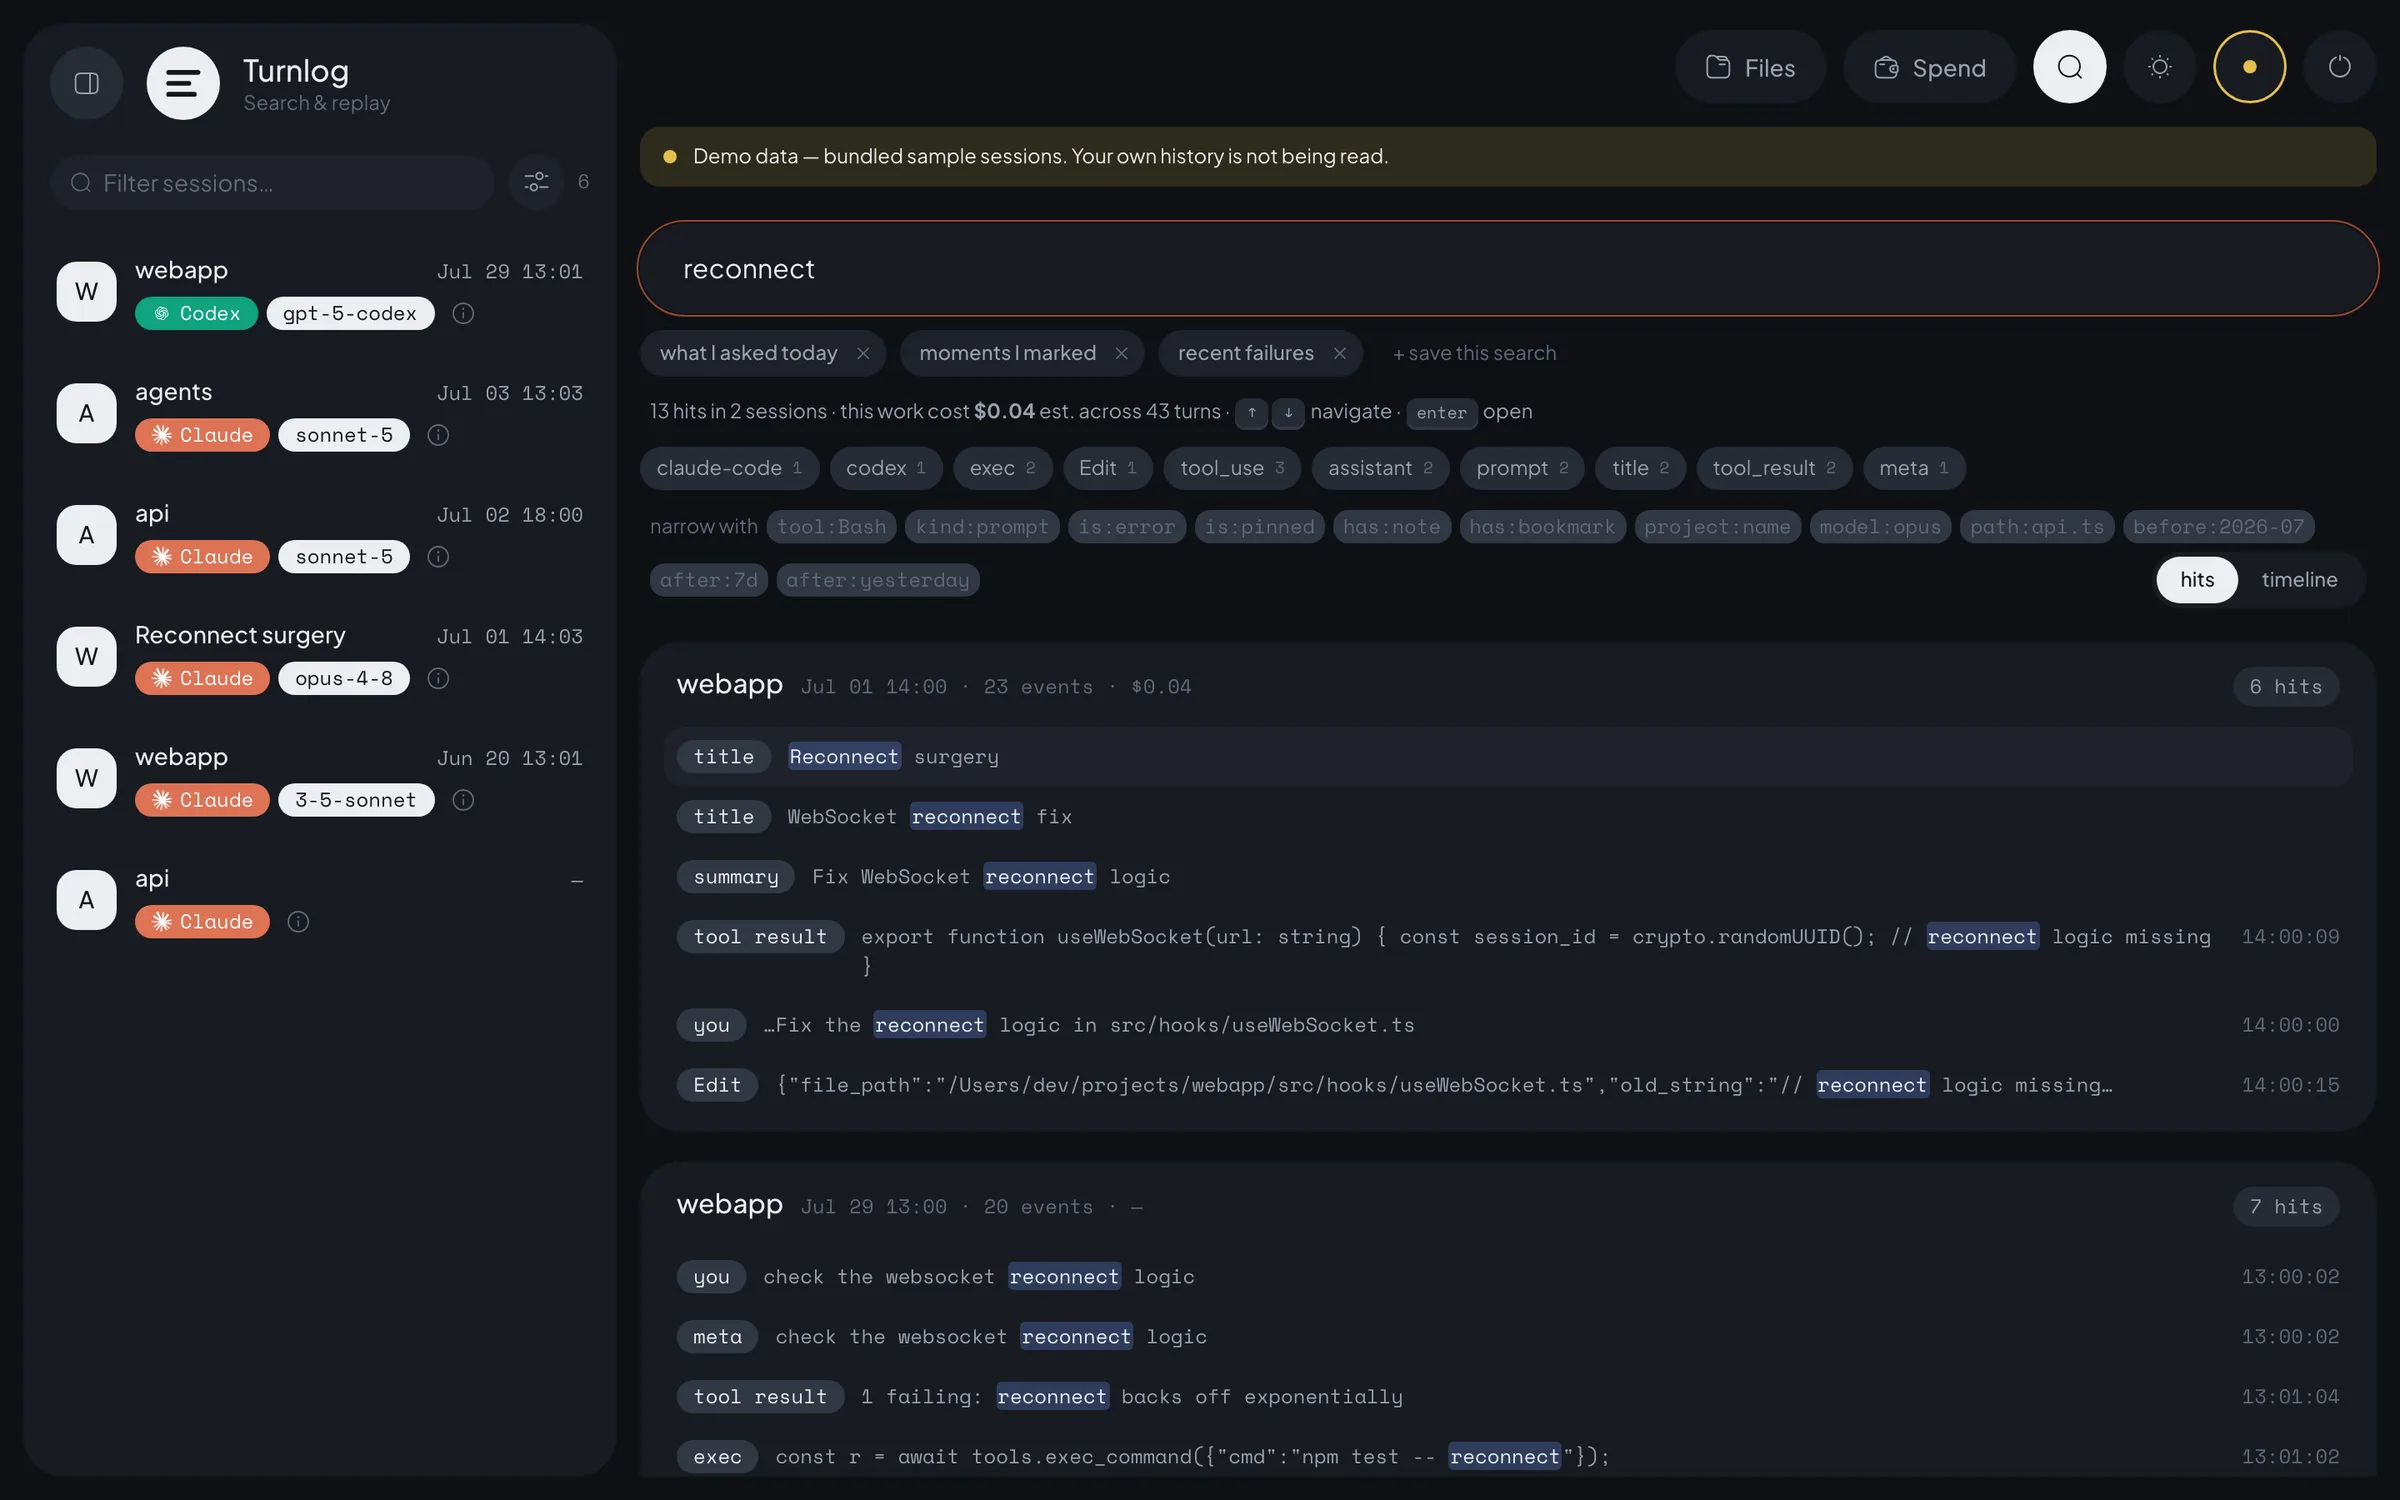Switch to timeline view
This screenshot has height=1500, width=2400.
coord(2299,580)
